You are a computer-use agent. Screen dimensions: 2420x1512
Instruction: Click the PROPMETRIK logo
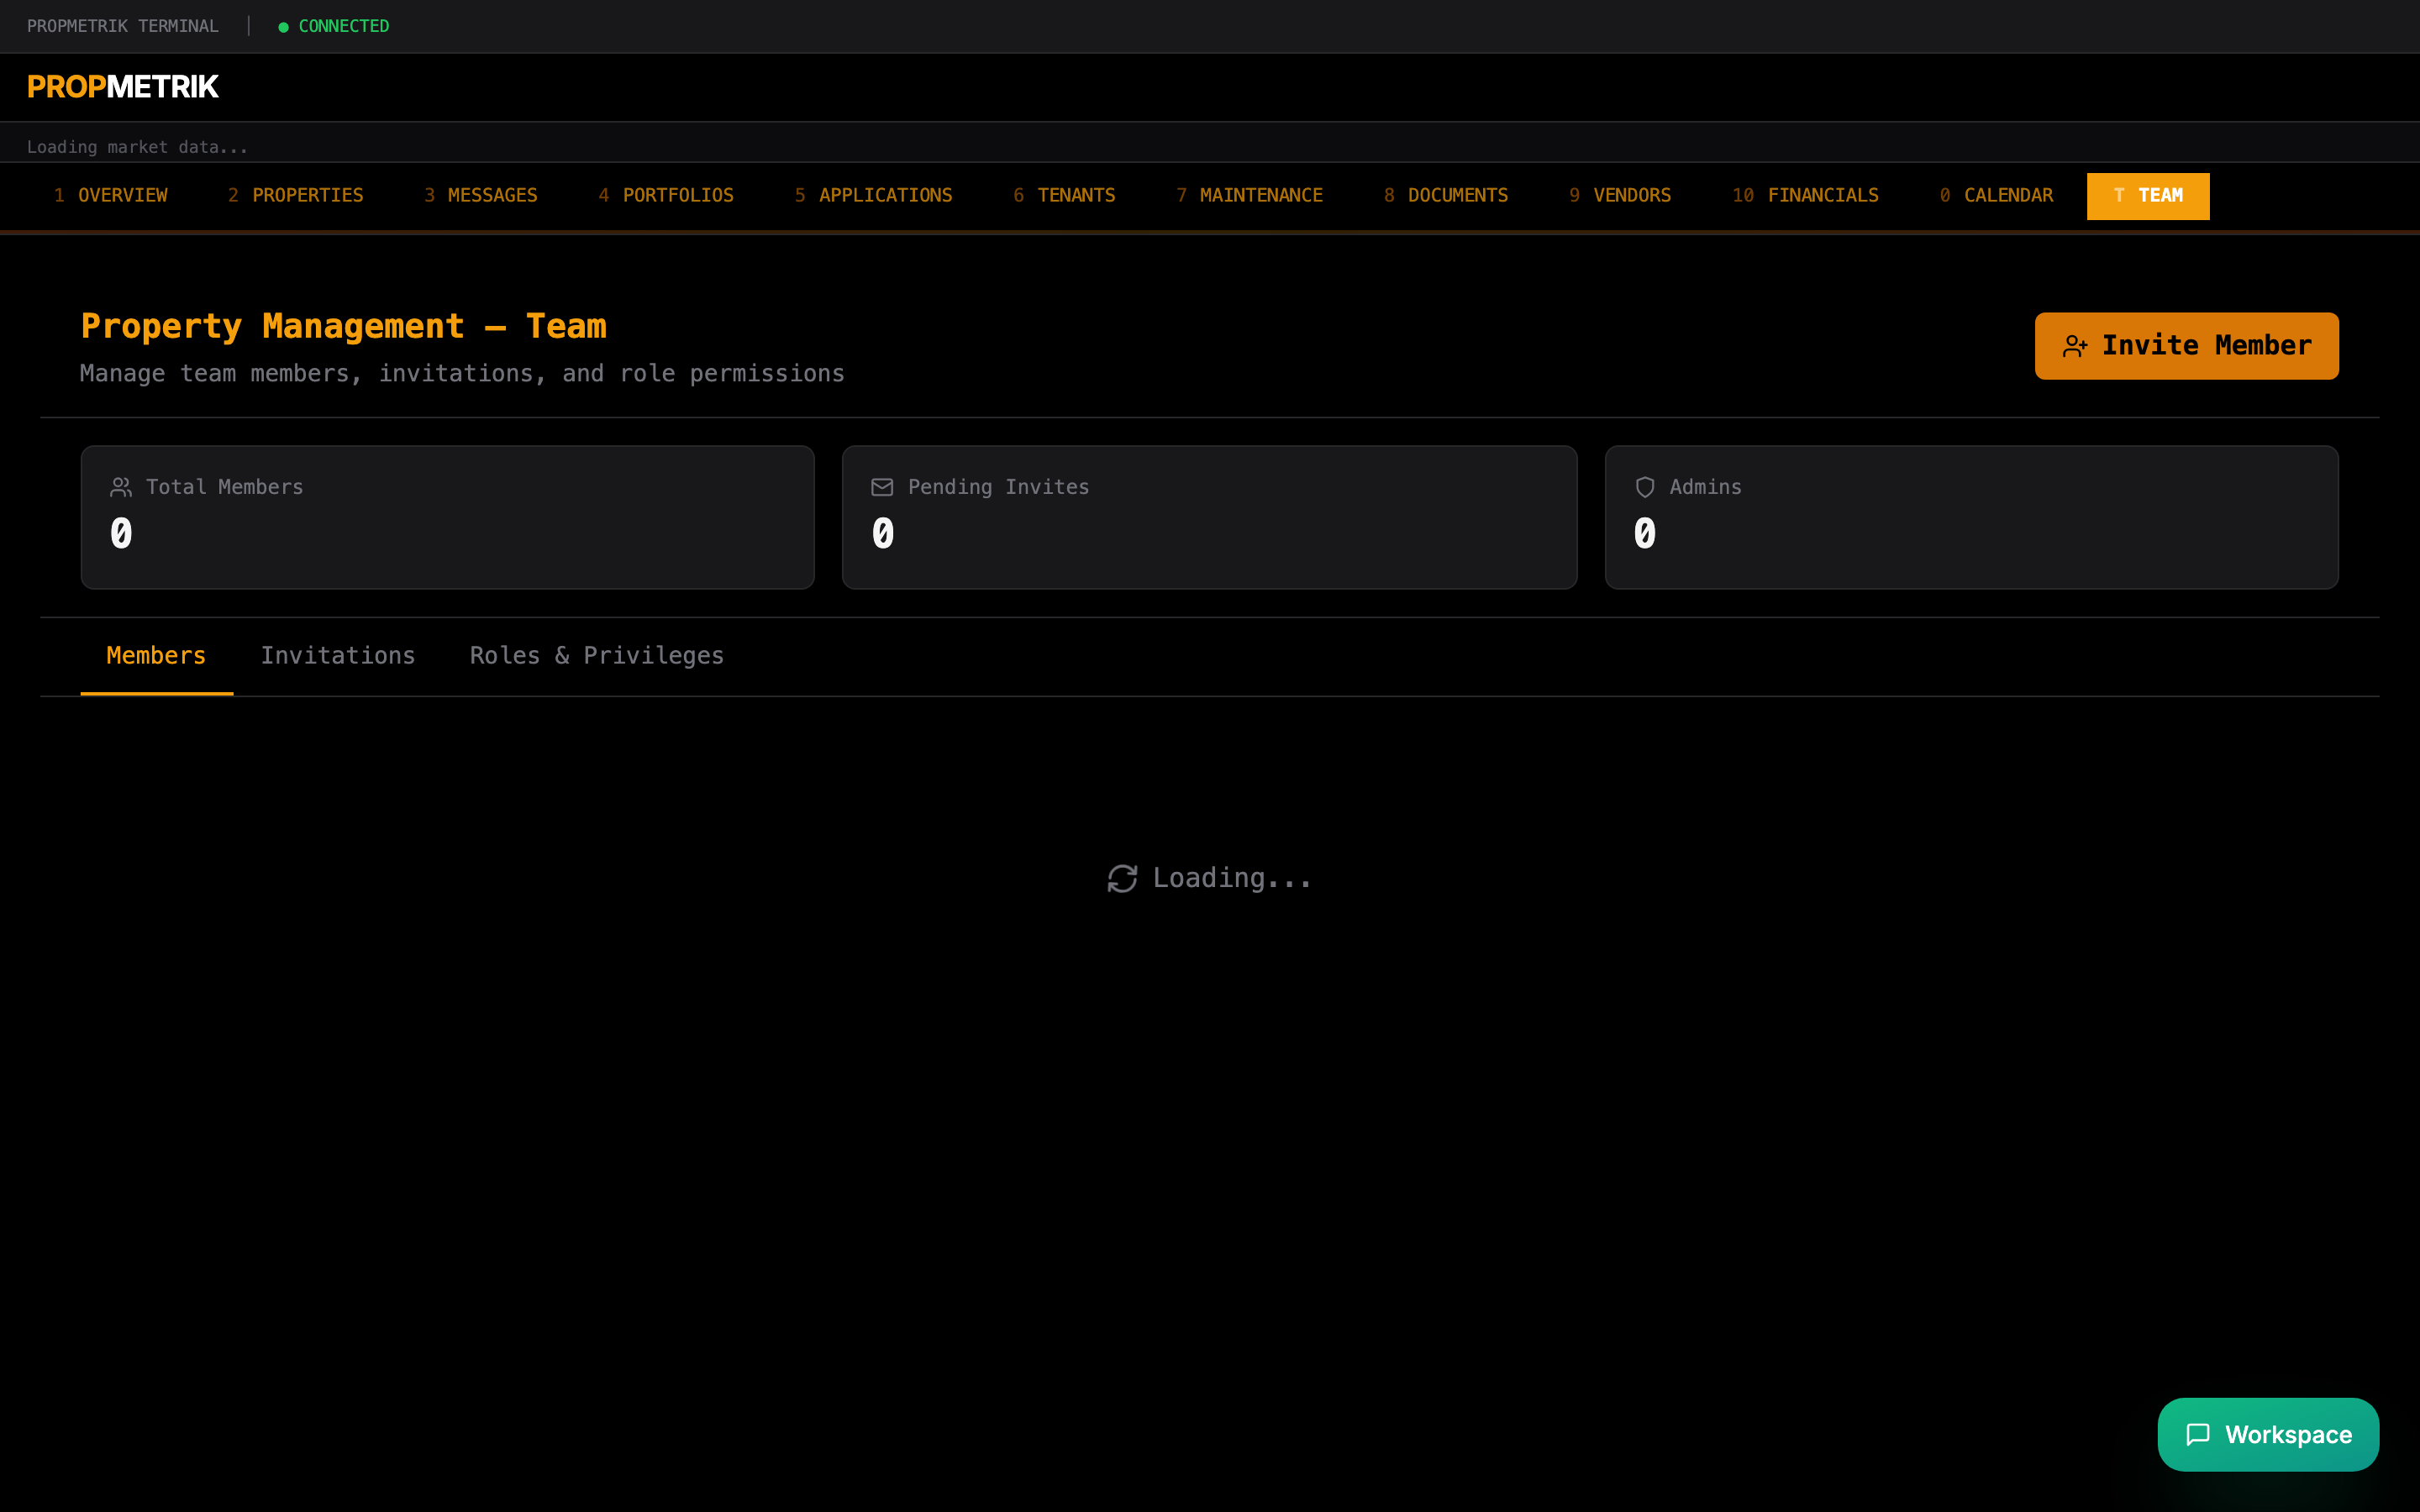point(122,87)
